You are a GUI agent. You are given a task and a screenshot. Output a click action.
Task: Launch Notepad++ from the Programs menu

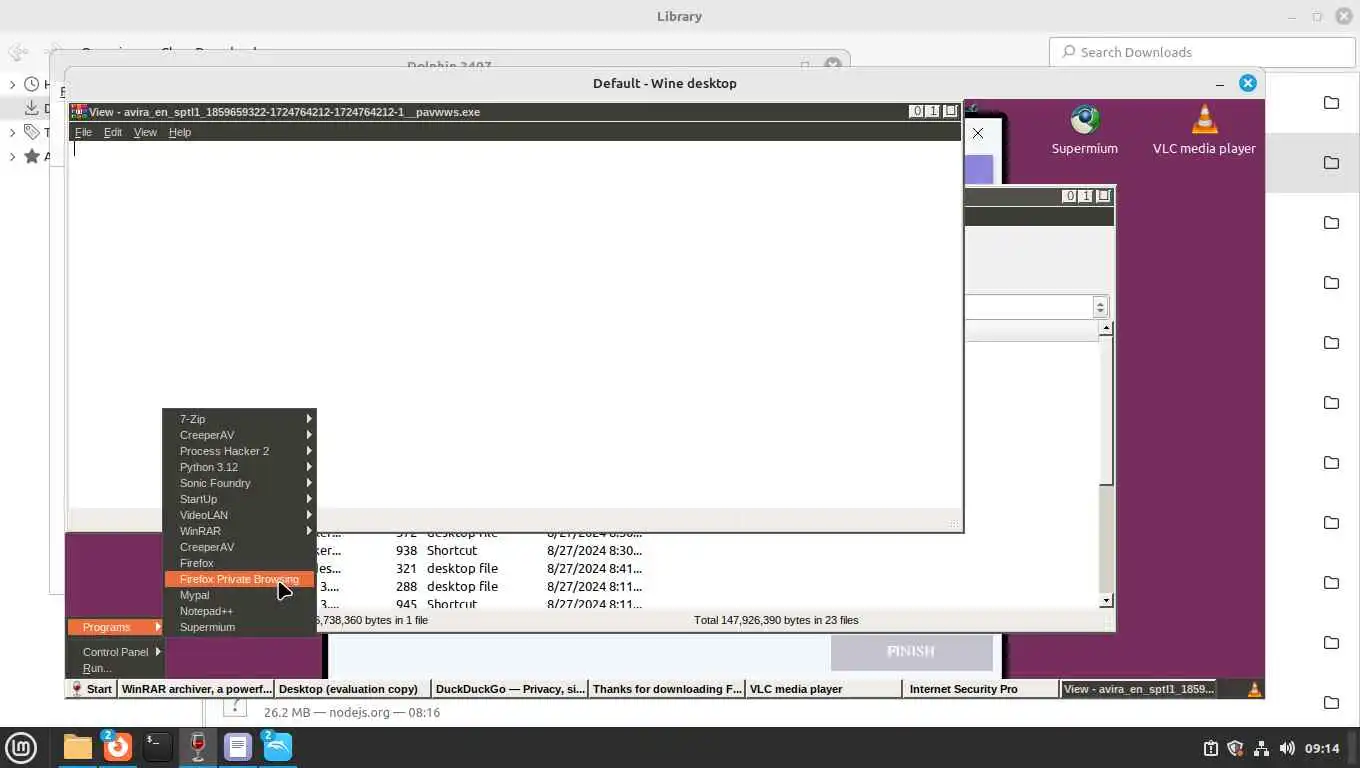coord(239,611)
